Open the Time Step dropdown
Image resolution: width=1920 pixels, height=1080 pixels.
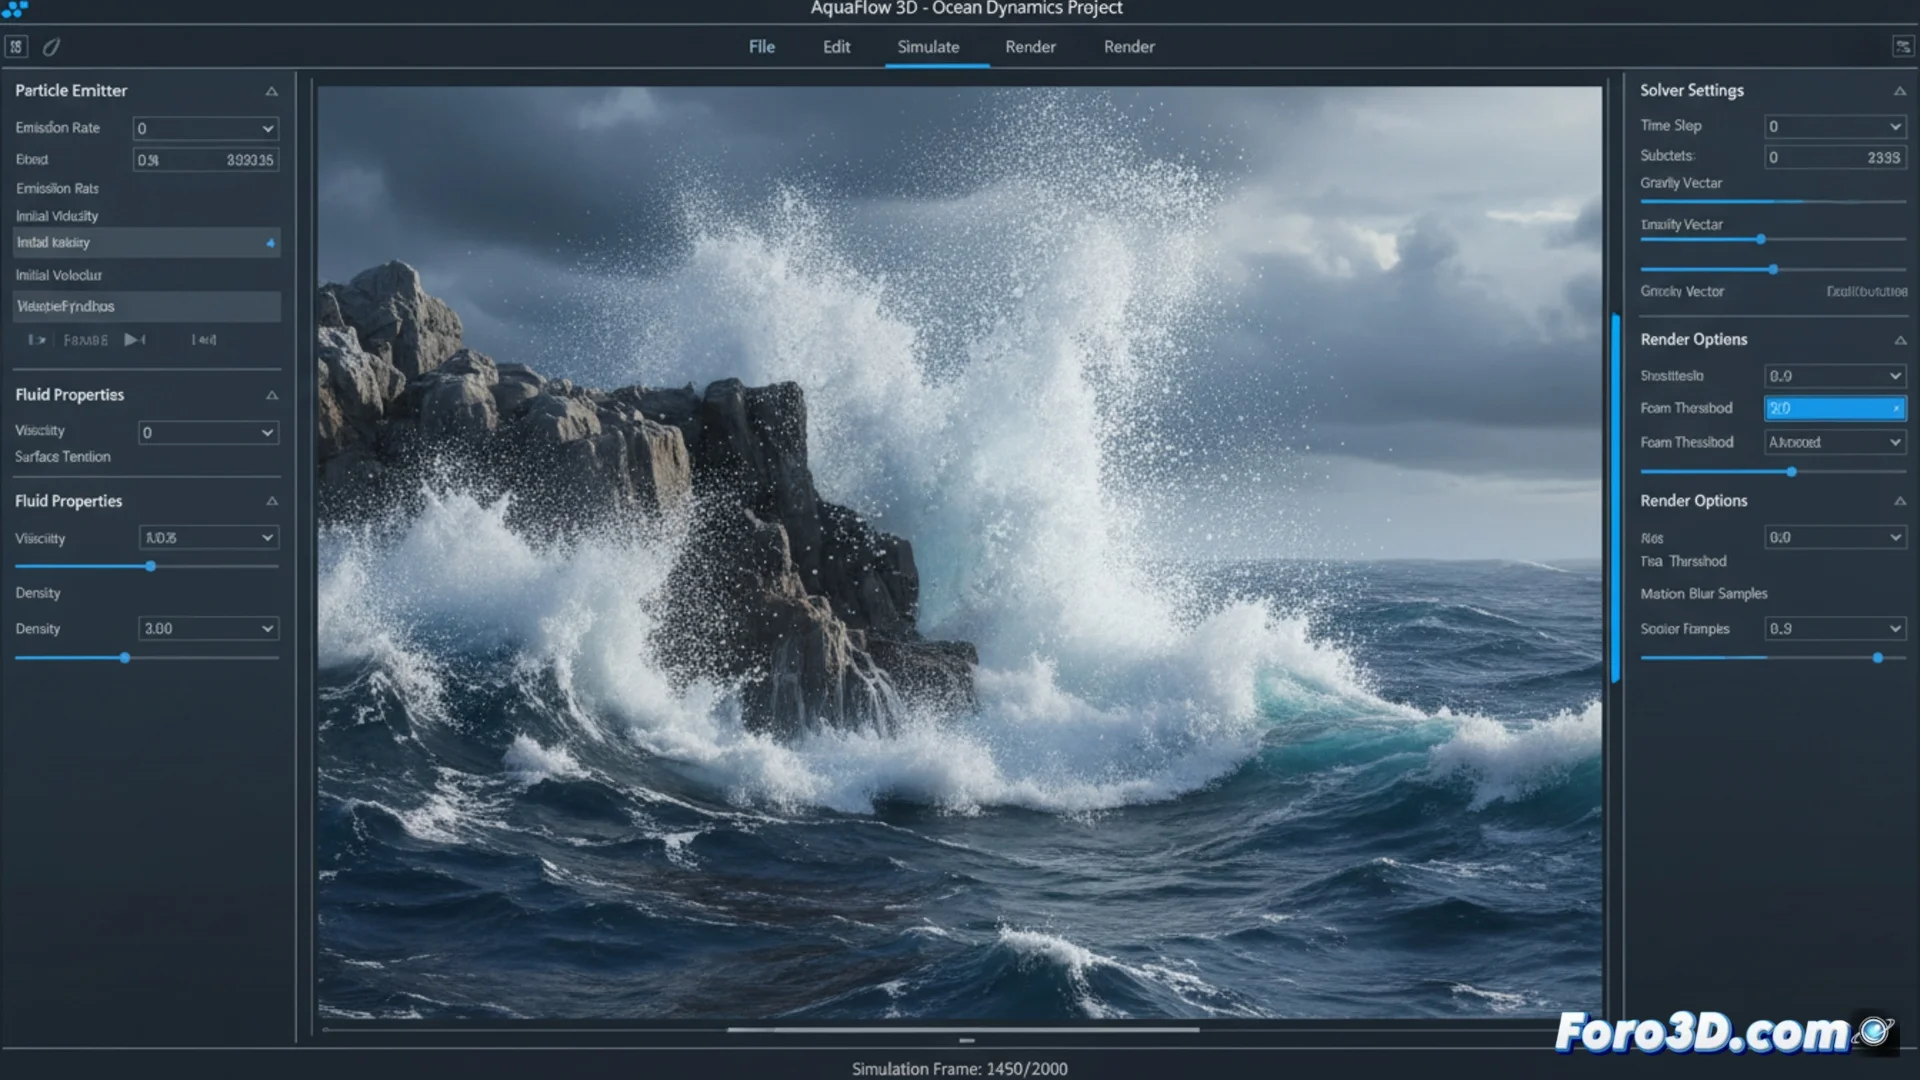(x=1894, y=127)
